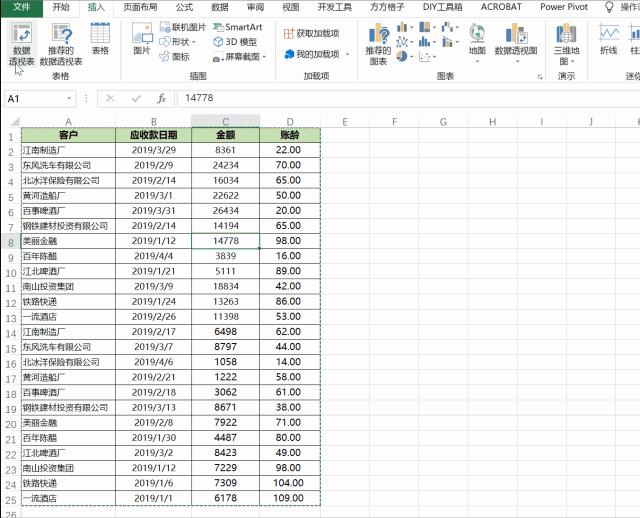
Task: Click cell with date 2019/4/4
Action: (153, 256)
